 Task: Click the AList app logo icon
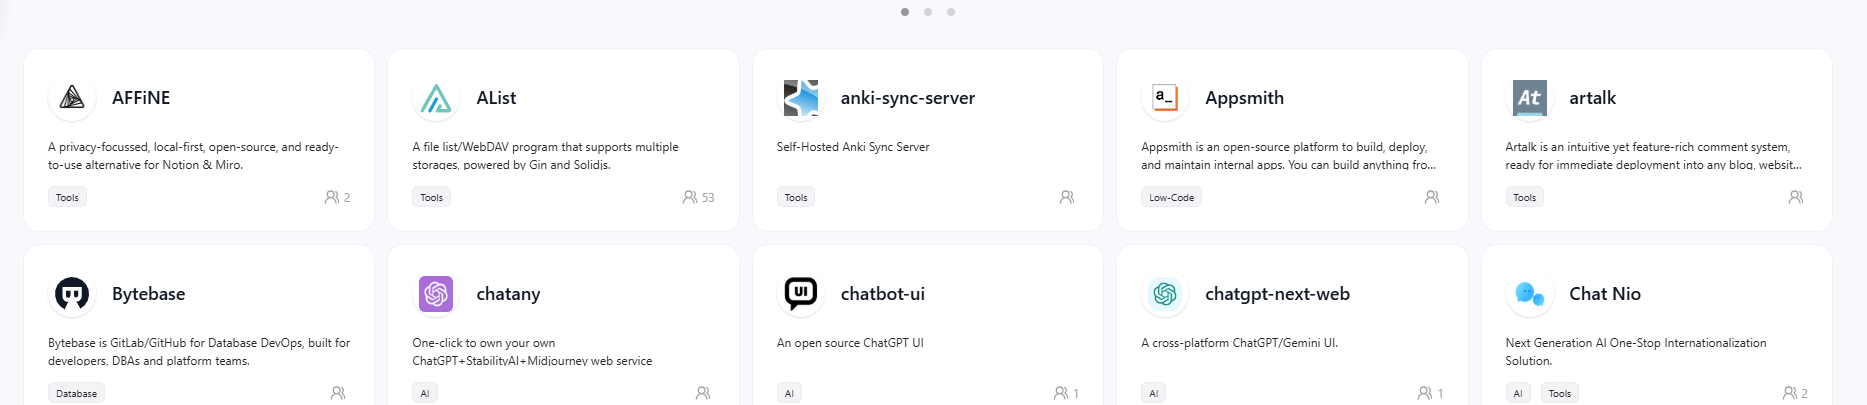pyautogui.click(x=436, y=98)
